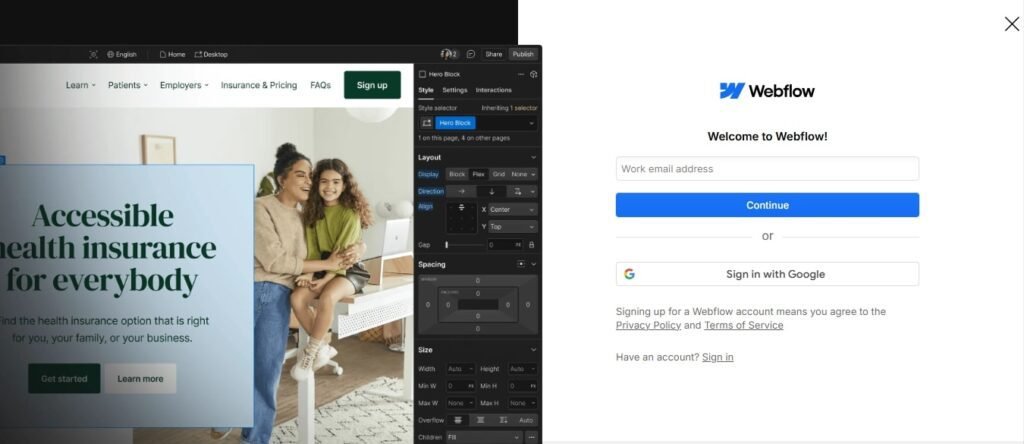This screenshot has height=444, width=1024.
Task: Click the canvas focus icon in designer top bar
Action: point(93,54)
